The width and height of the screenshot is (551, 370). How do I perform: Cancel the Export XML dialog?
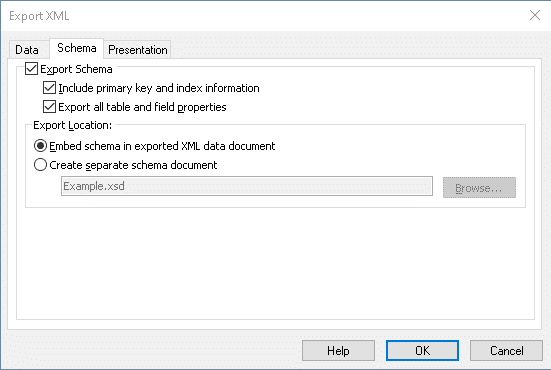tap(506, 350)
